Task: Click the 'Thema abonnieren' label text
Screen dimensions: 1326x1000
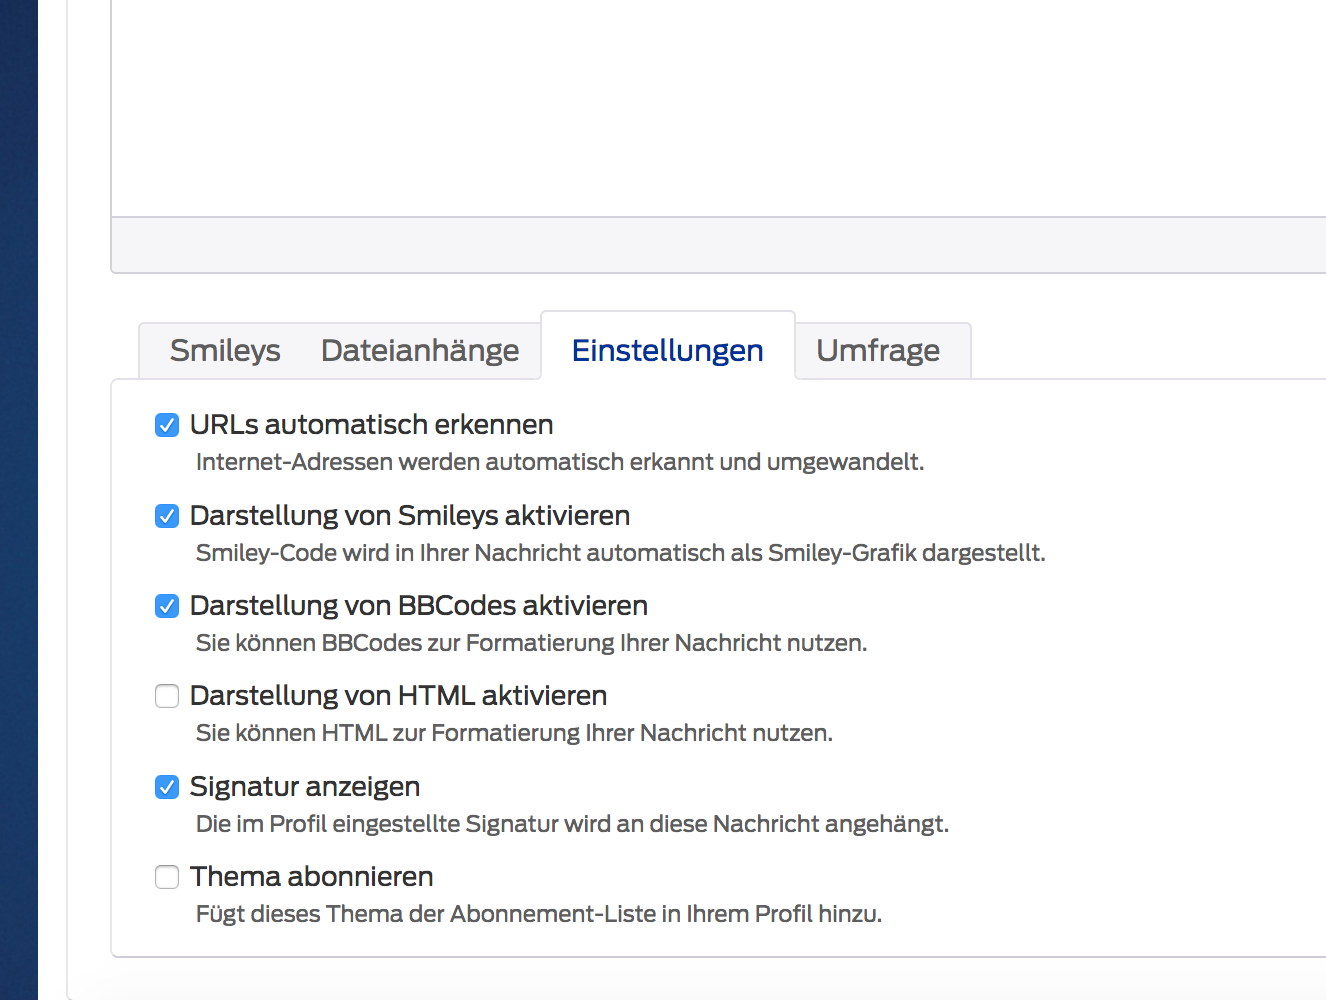Action: [312, 877]
